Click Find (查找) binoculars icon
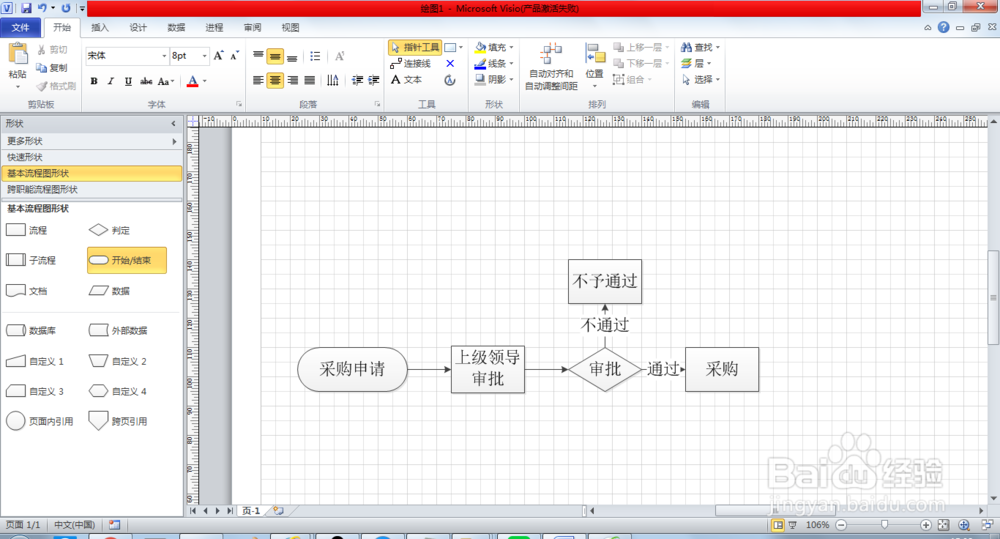The width and height of the screenshot is (1000, 539). [x=686, y=47]
